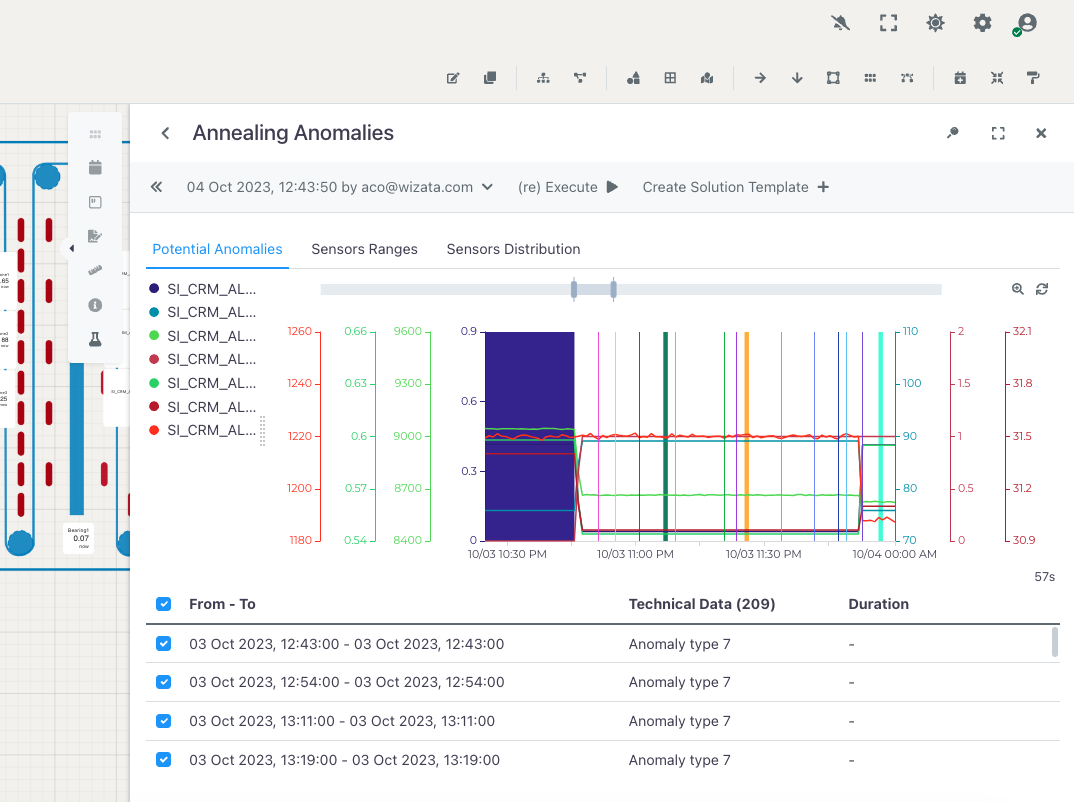
Task: Toggle the light theme sun icon
Action: point(935,23)
